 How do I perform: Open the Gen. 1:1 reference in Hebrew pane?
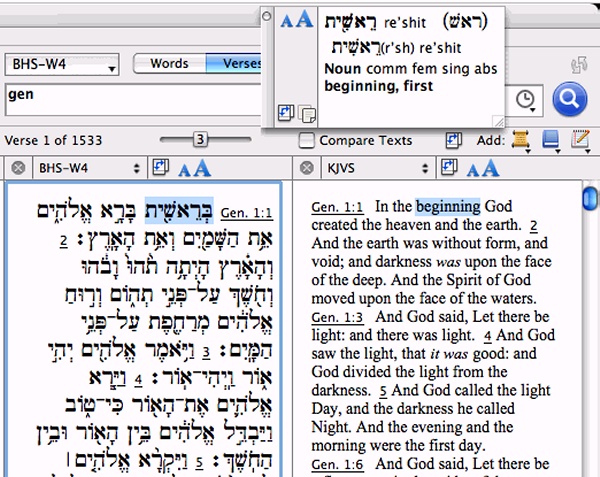pos(246,213)
